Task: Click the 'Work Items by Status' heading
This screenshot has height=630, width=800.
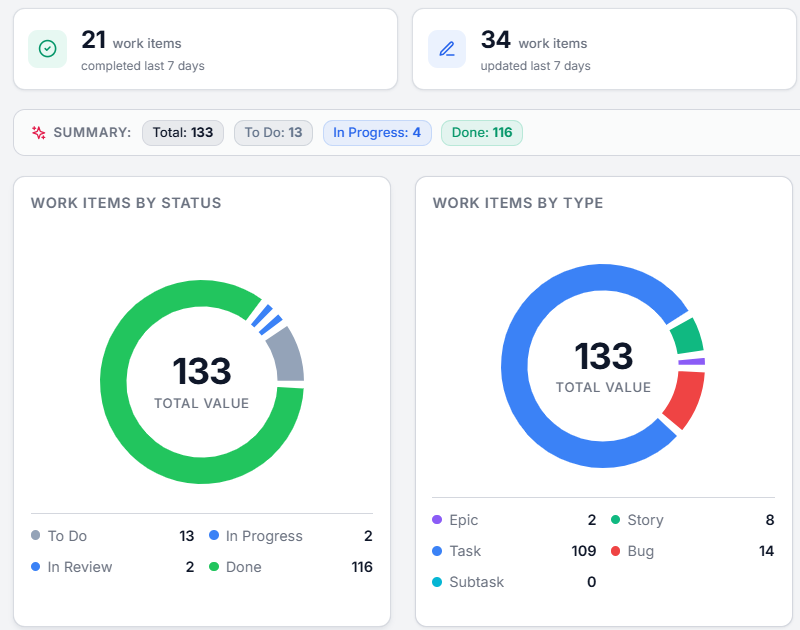Action: click(126, 203)
